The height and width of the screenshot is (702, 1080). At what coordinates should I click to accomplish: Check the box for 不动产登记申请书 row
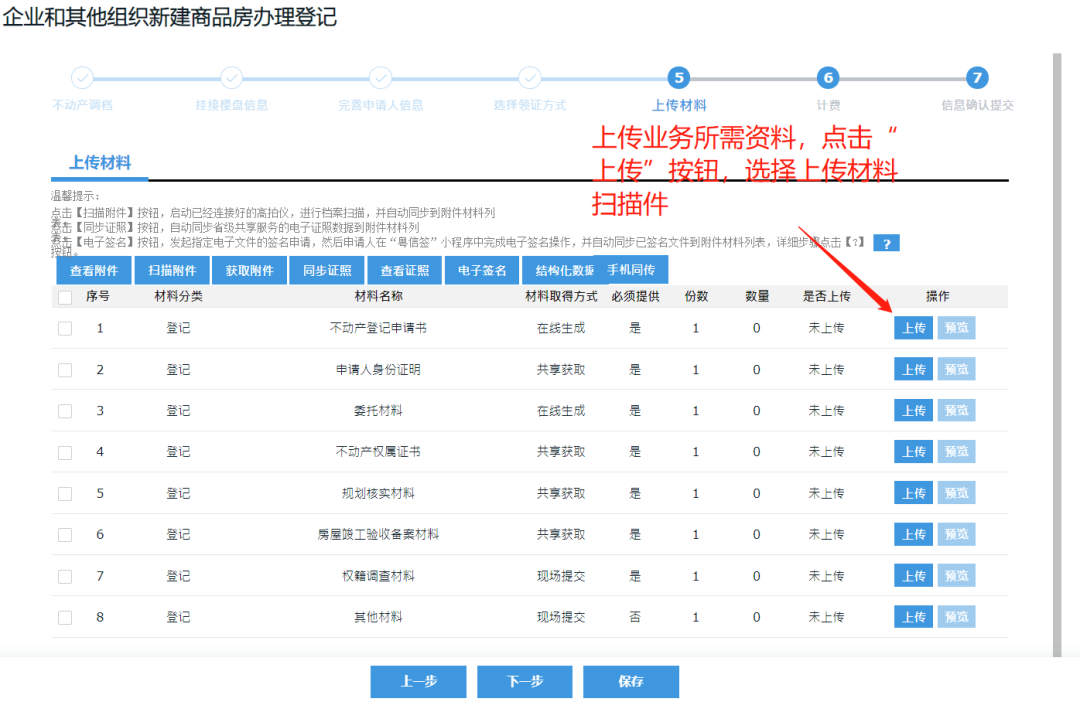pos(65,327)
